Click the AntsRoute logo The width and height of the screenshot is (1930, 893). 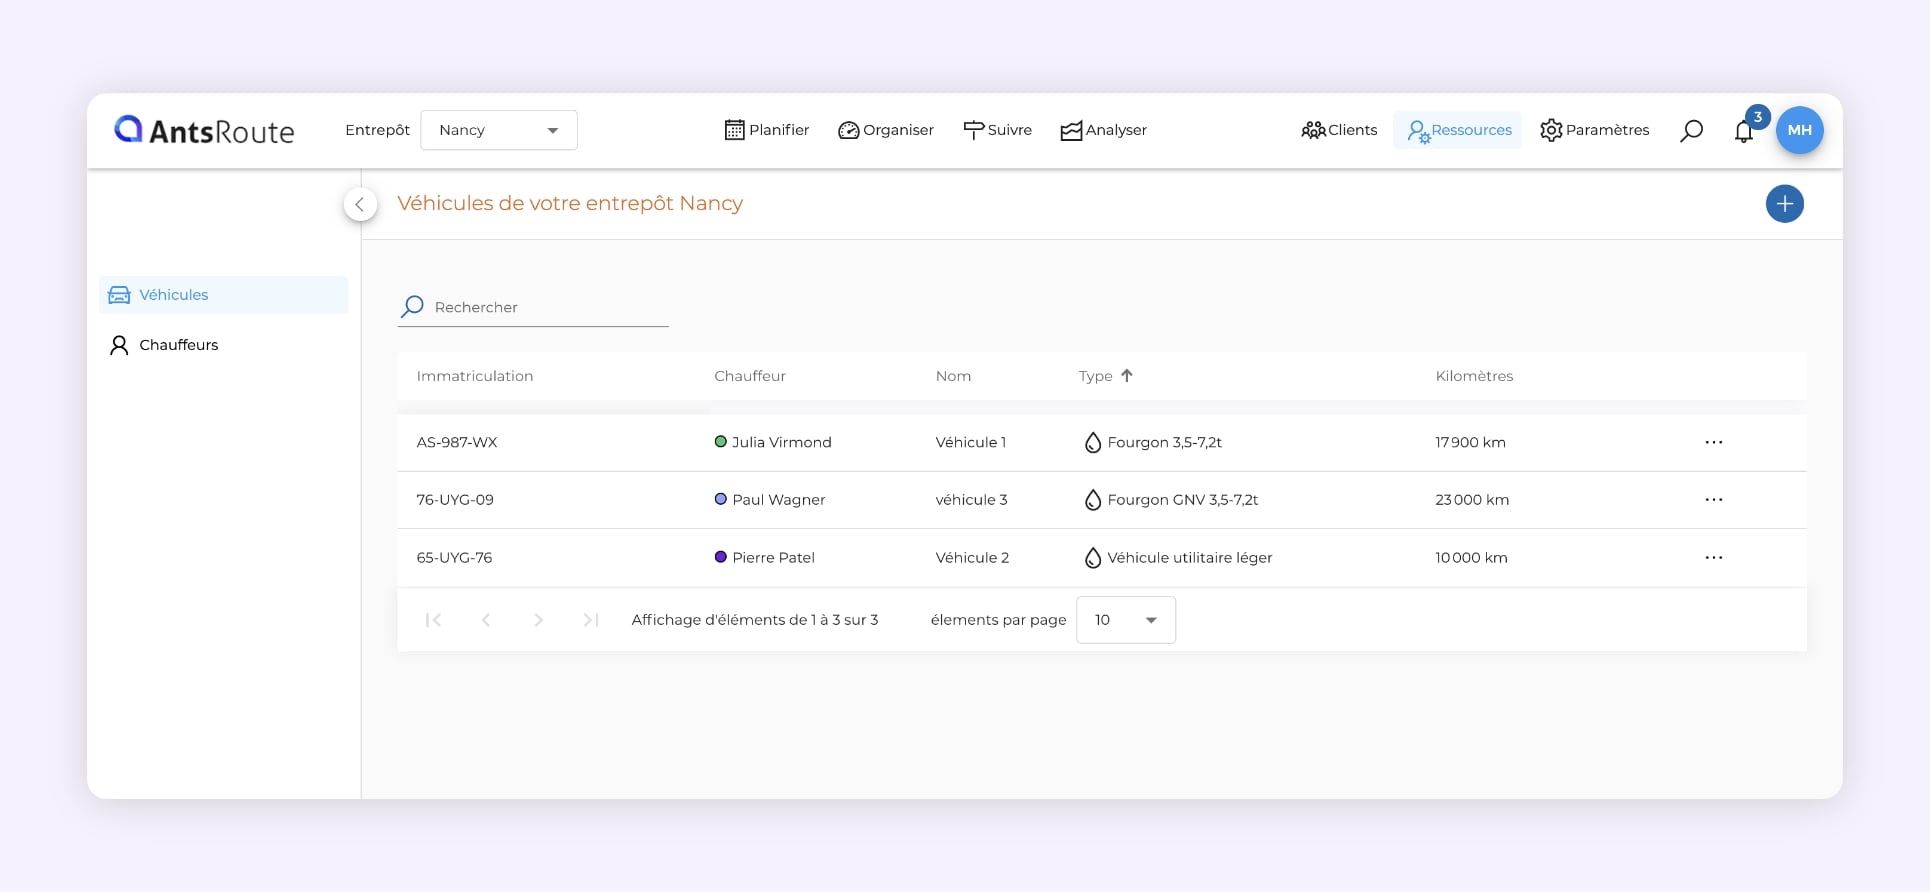pyautogui.click(x=205, y=130)
